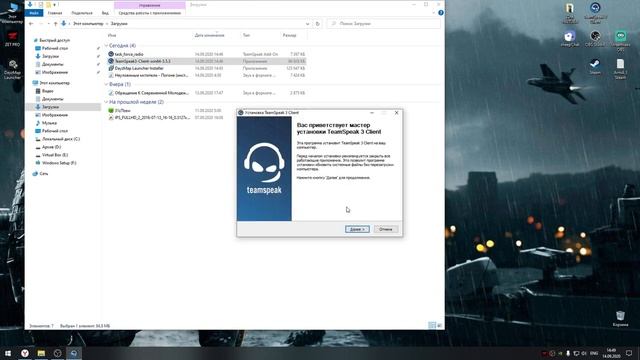Click Загрузки in address breadcrumb

[x=119, y=24]
